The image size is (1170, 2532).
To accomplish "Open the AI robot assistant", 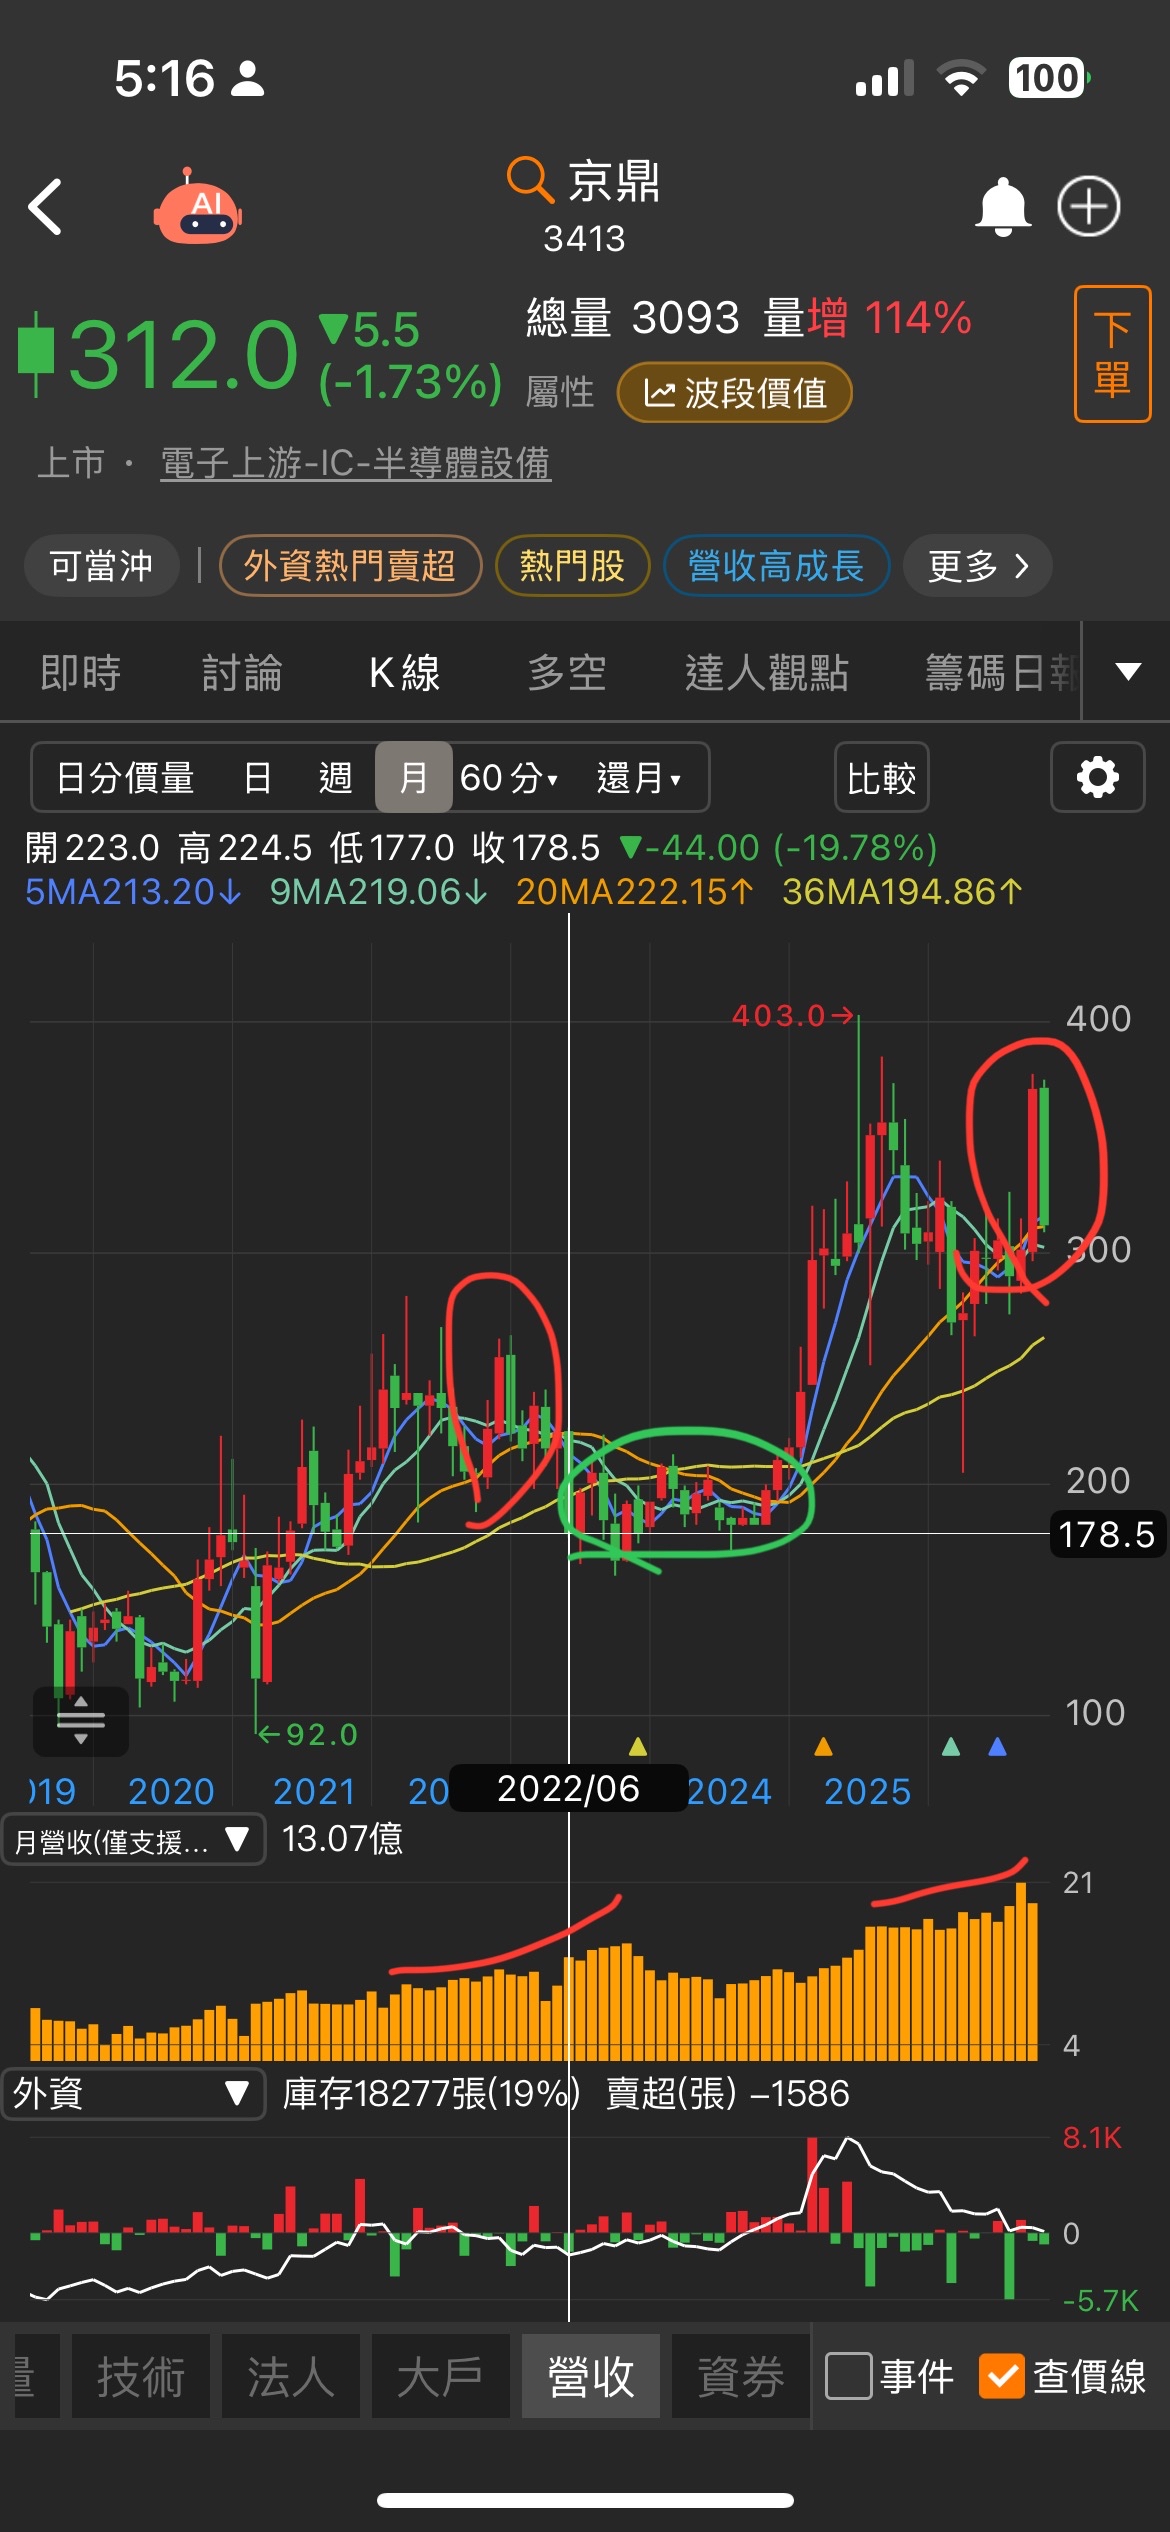I will point(198,206).
